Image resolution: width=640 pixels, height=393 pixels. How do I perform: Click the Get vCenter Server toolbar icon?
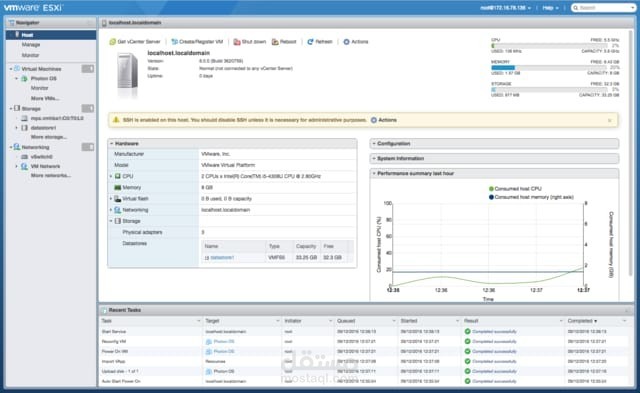(112, 42)
